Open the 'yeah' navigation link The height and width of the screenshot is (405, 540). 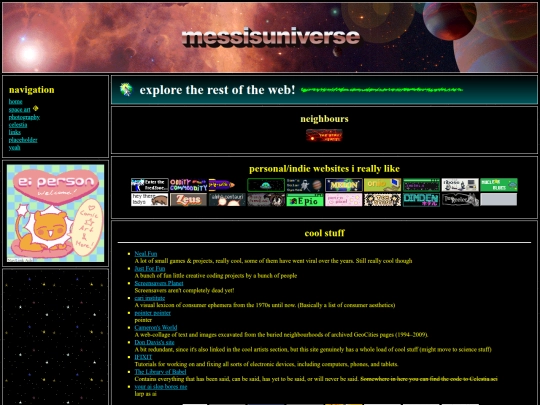pyautogui.click(x=14, y=147)
